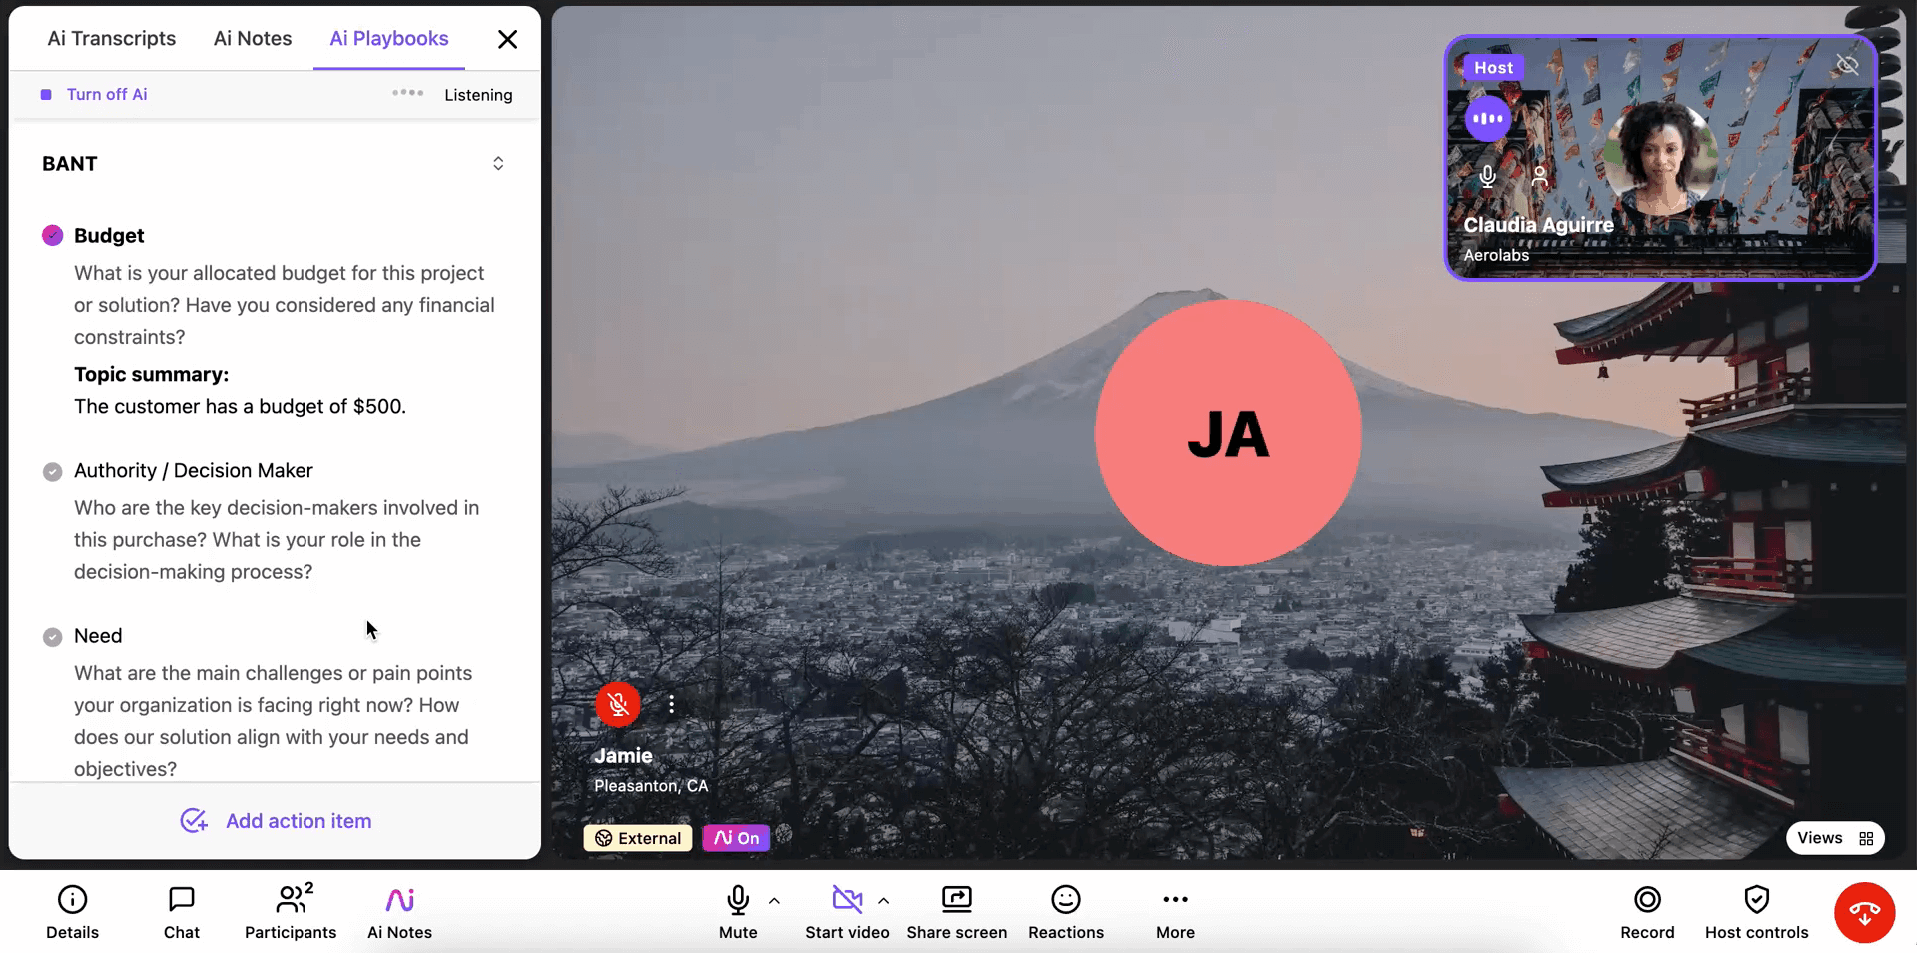Expand the Mute options chevron
This screenshot has width=1917, height=953.
774,900
